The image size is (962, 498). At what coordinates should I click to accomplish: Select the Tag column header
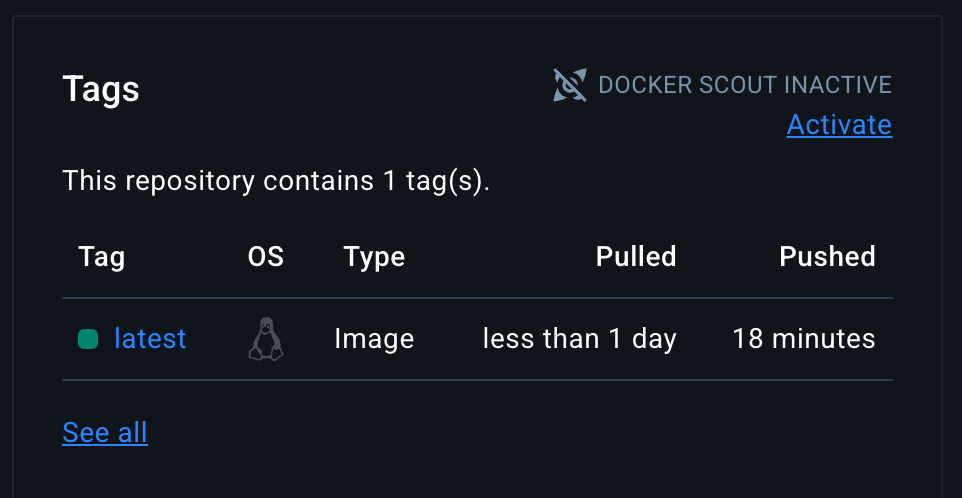pyautogui.click(x=101, y=257)
